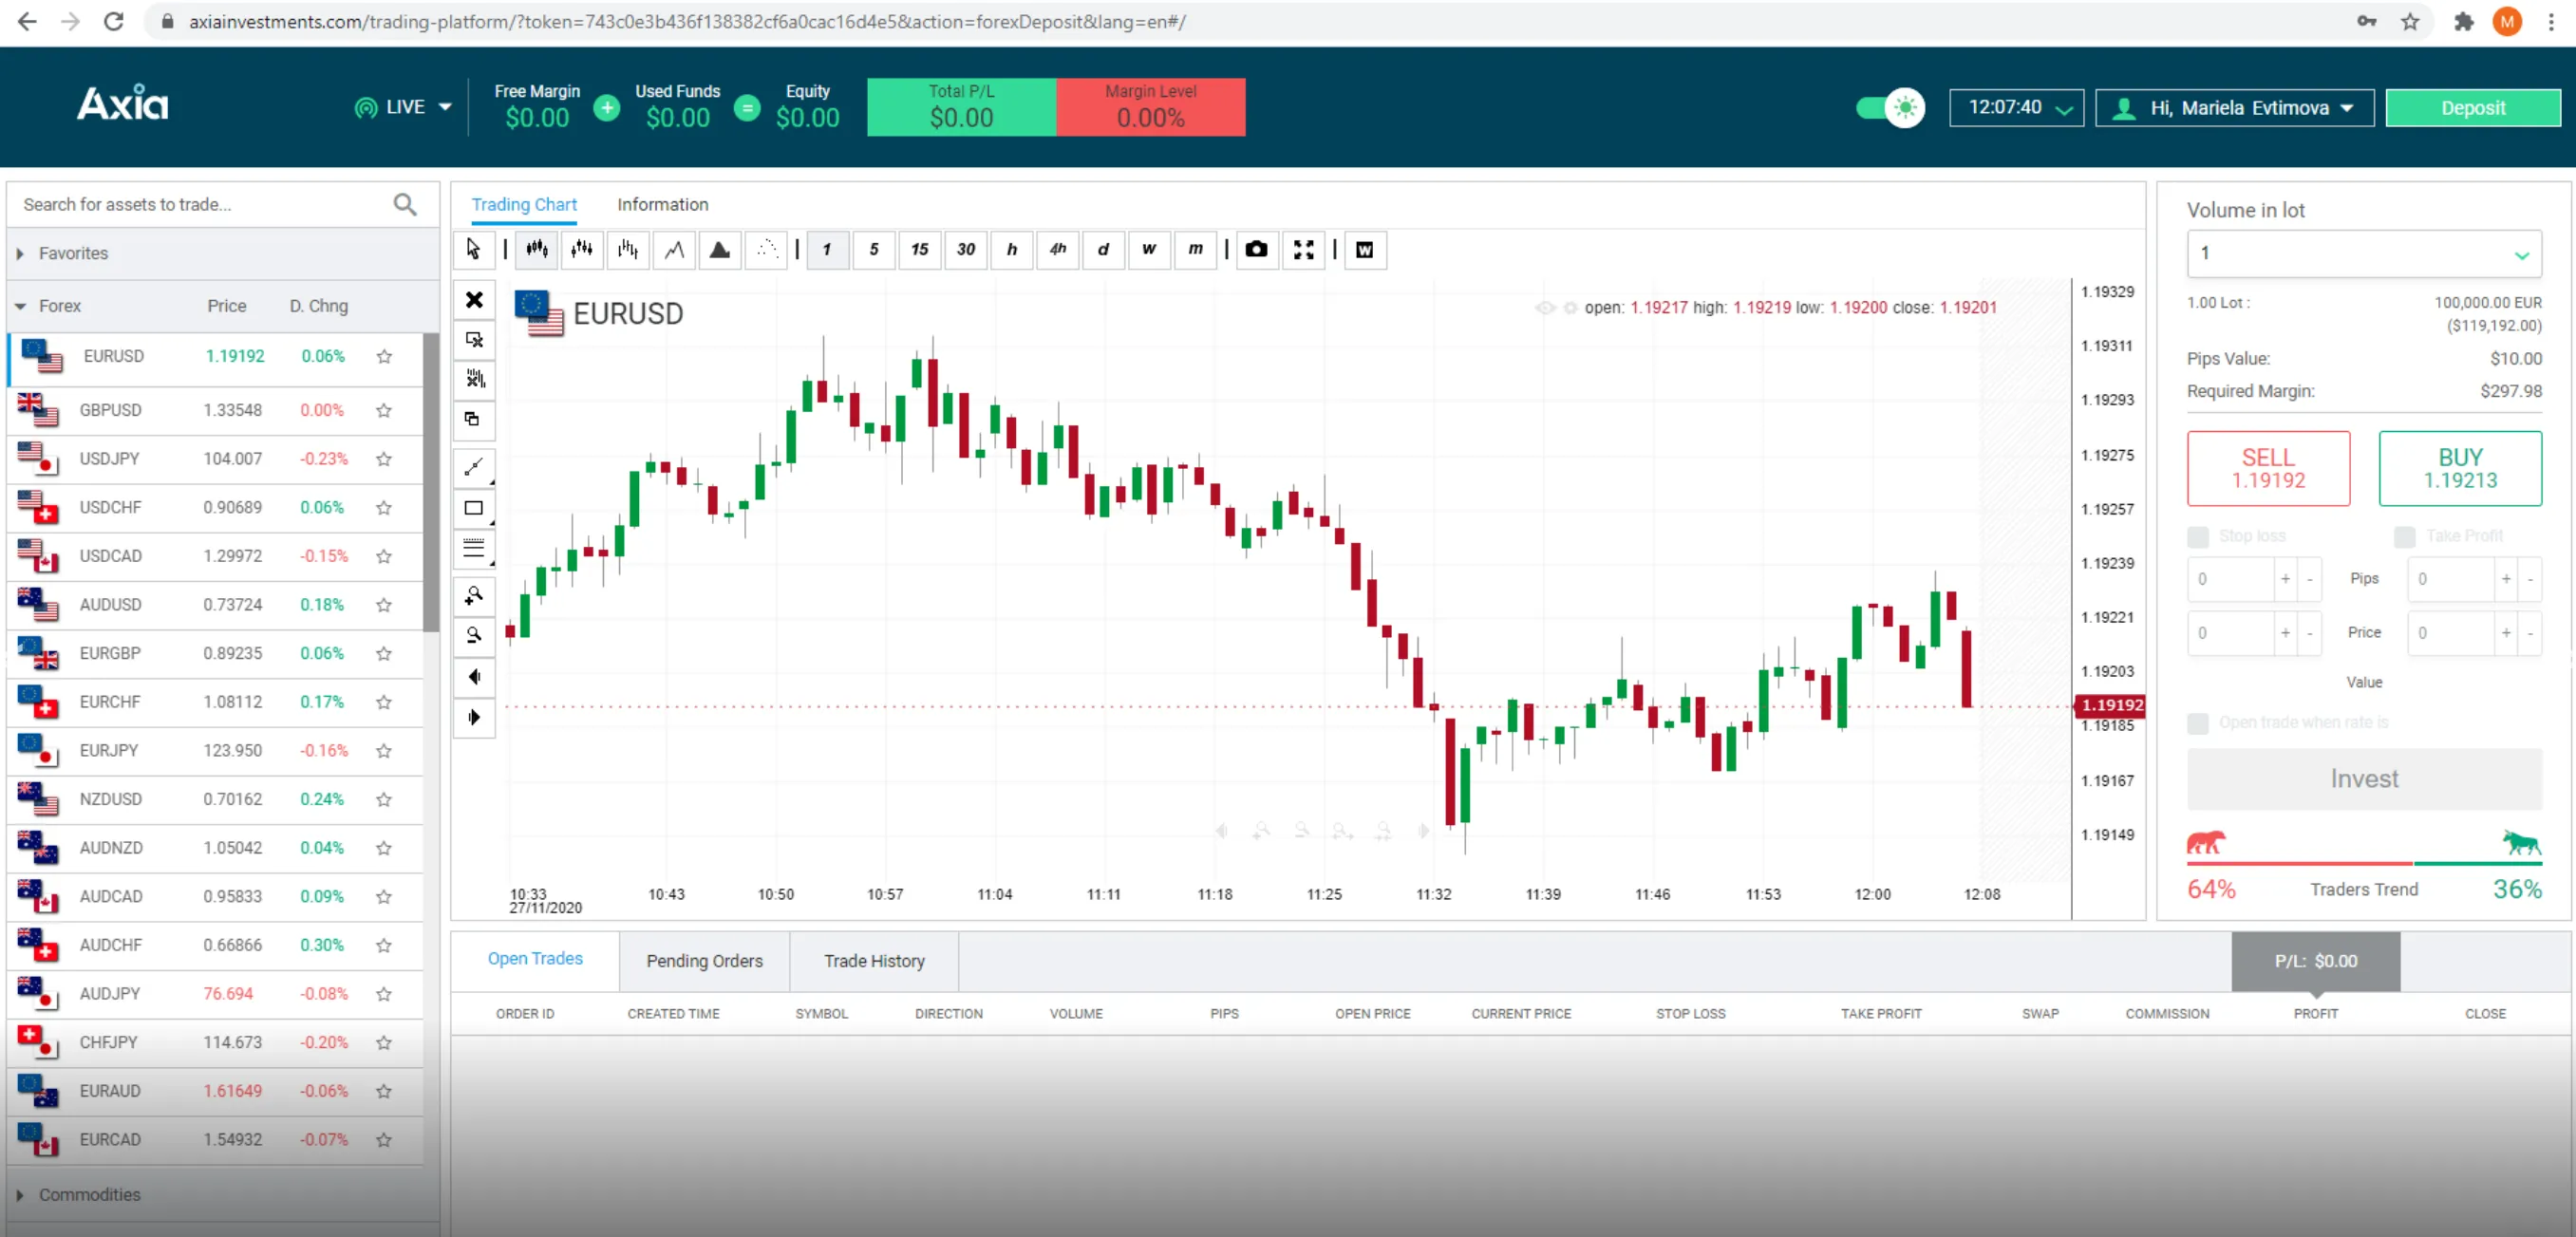Tick the 'Open trade when rate is' checkbox
Viewport: 2576px width, 1237px height.
[2198, 723]
